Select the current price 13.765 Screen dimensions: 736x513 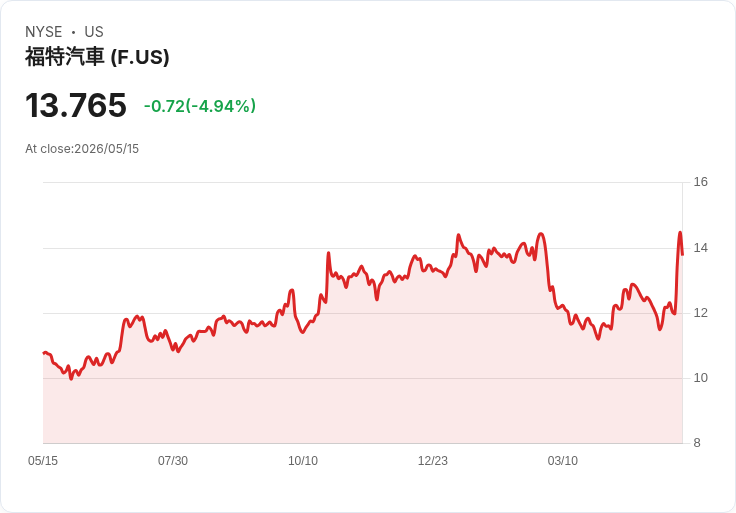click(76, 105)
